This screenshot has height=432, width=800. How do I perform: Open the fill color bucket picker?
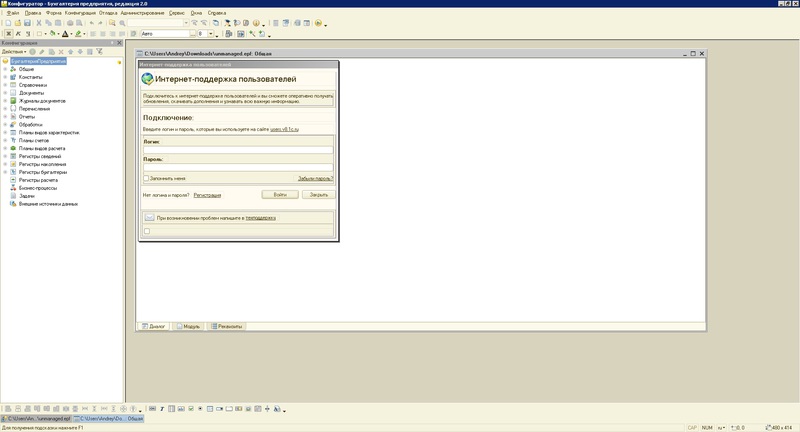coord(52,34)
